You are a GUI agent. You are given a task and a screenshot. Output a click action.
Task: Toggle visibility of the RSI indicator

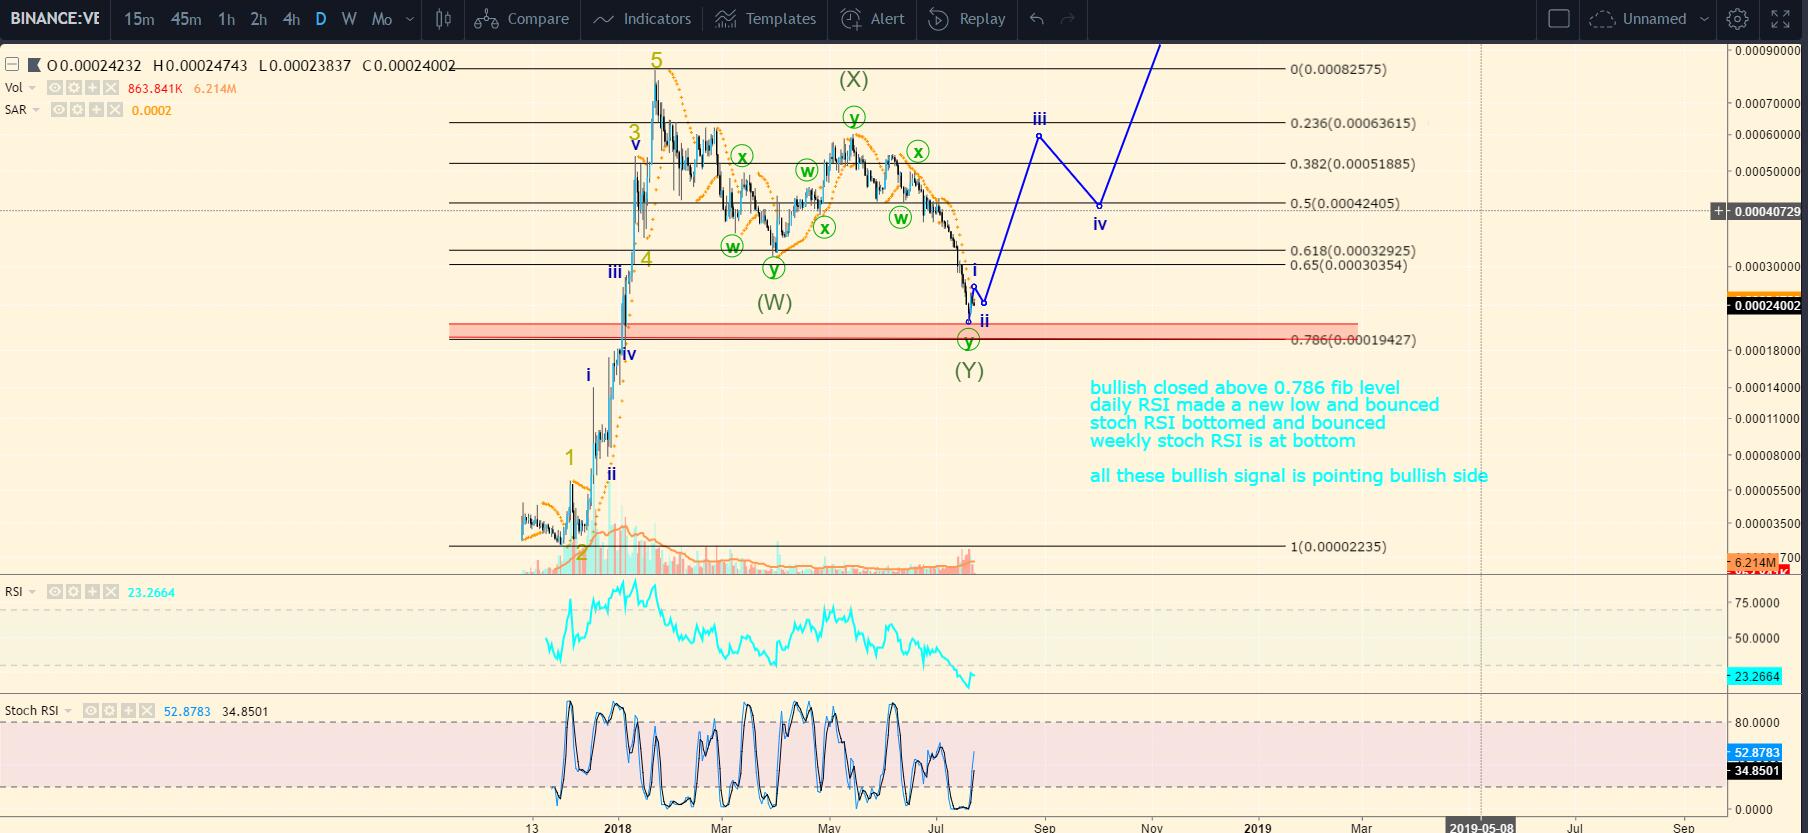pos(55,592)
